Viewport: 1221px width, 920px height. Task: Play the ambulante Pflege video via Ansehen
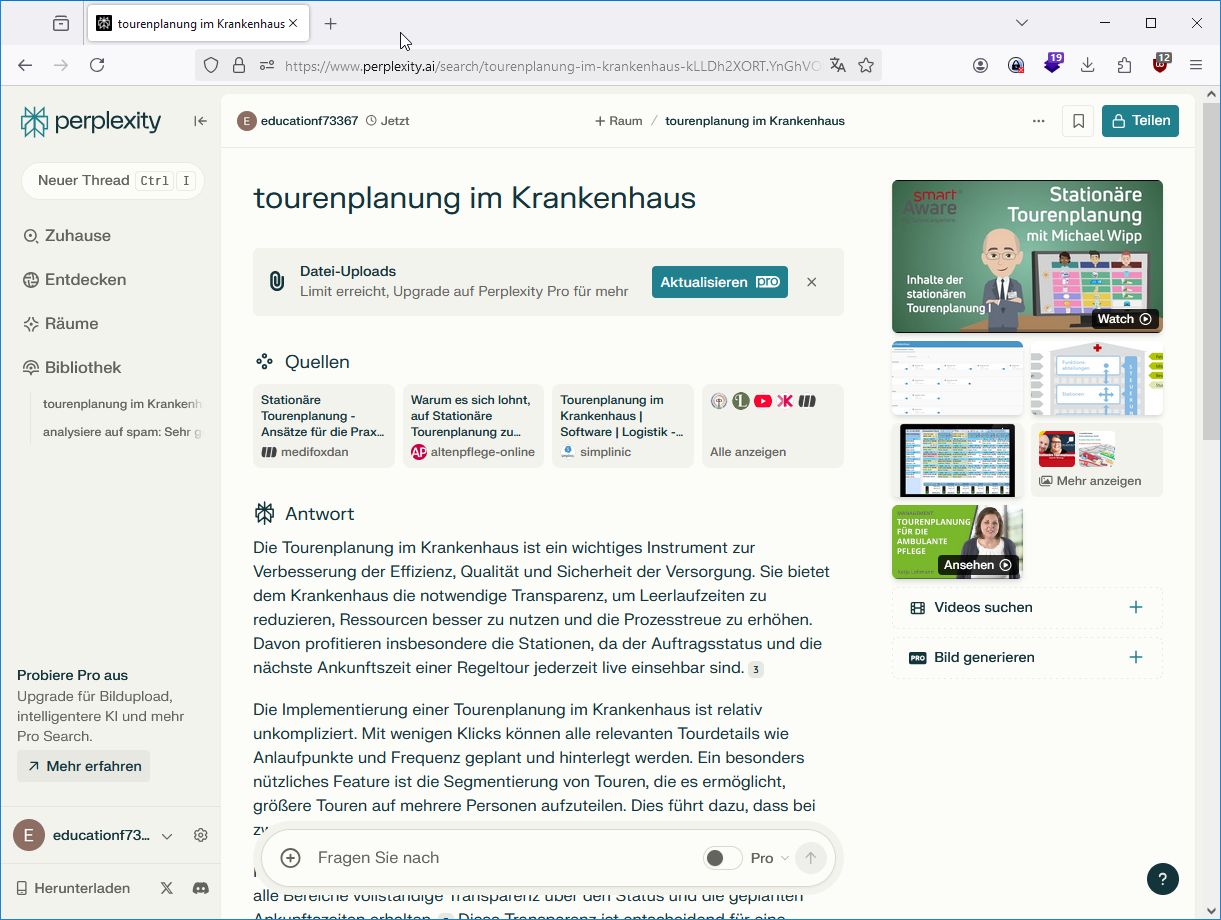pos(957,542)
